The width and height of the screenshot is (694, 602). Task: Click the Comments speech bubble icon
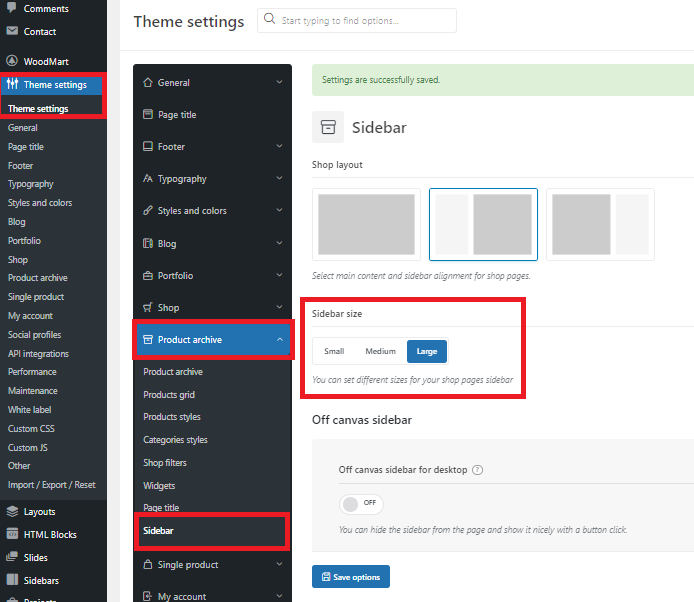[12, 8]
